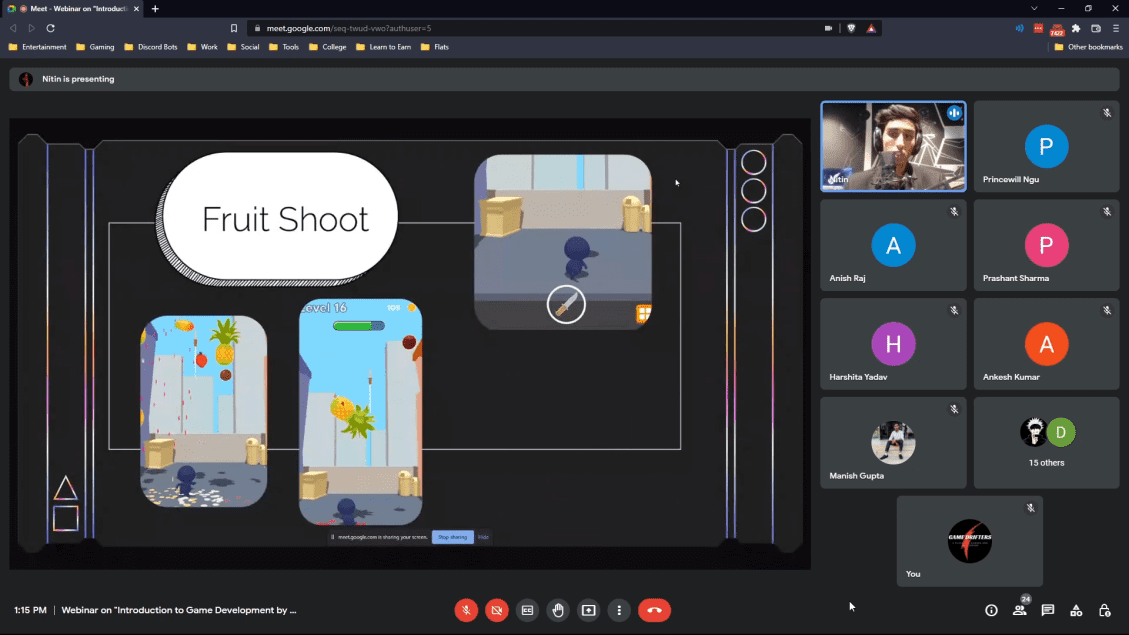1129x635 pixels.
Task: Click Hide on sharing notification
Action: coord(483,537)
